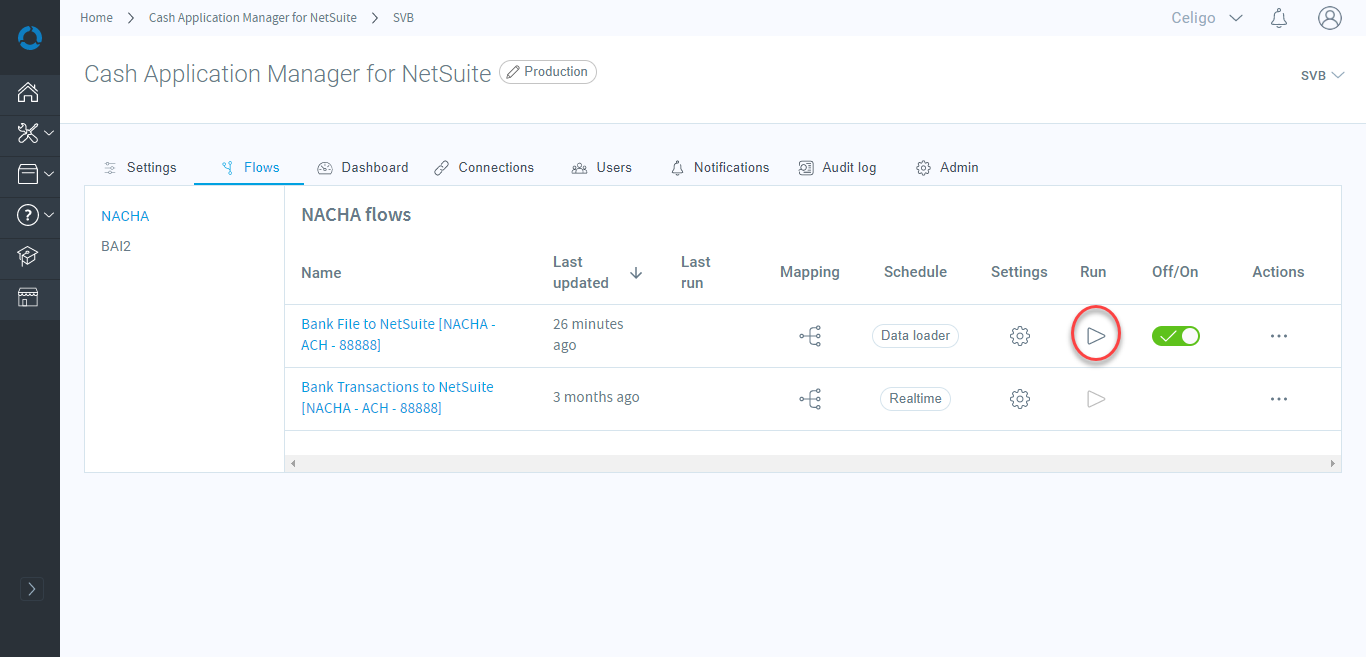1366x657 pixels.
Task: Expand the collapsed left sidebar with the arrow
Action: (x=32, y=589)
